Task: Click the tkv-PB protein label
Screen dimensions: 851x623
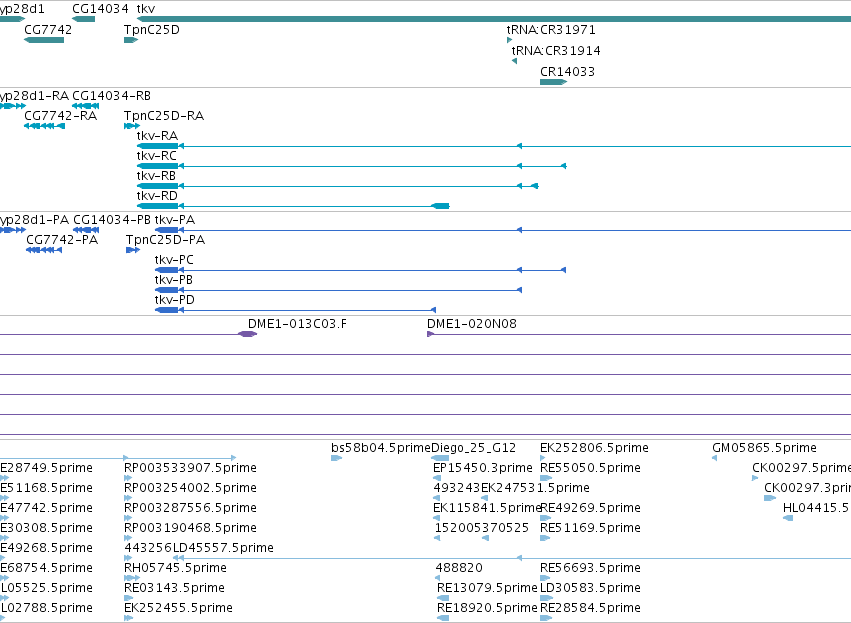Action: tap(174, 280)
